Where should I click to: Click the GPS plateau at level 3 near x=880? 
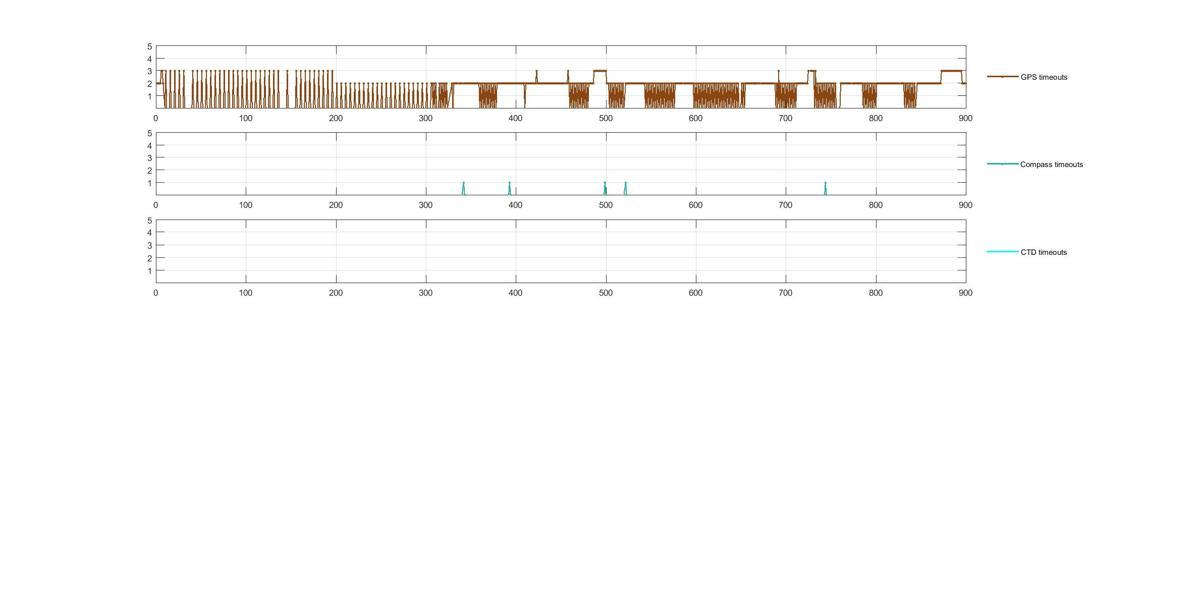pos(951,71)
